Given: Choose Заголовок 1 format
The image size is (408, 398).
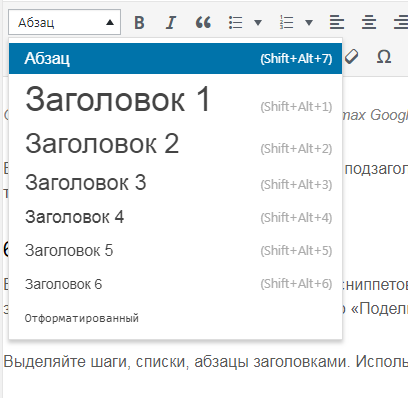Looking at the screenshot, I should [175, 99].
